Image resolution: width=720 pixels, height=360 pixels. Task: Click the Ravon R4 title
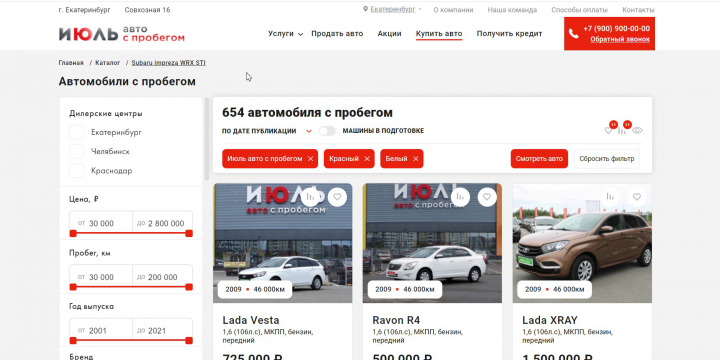tap(396, 320)
